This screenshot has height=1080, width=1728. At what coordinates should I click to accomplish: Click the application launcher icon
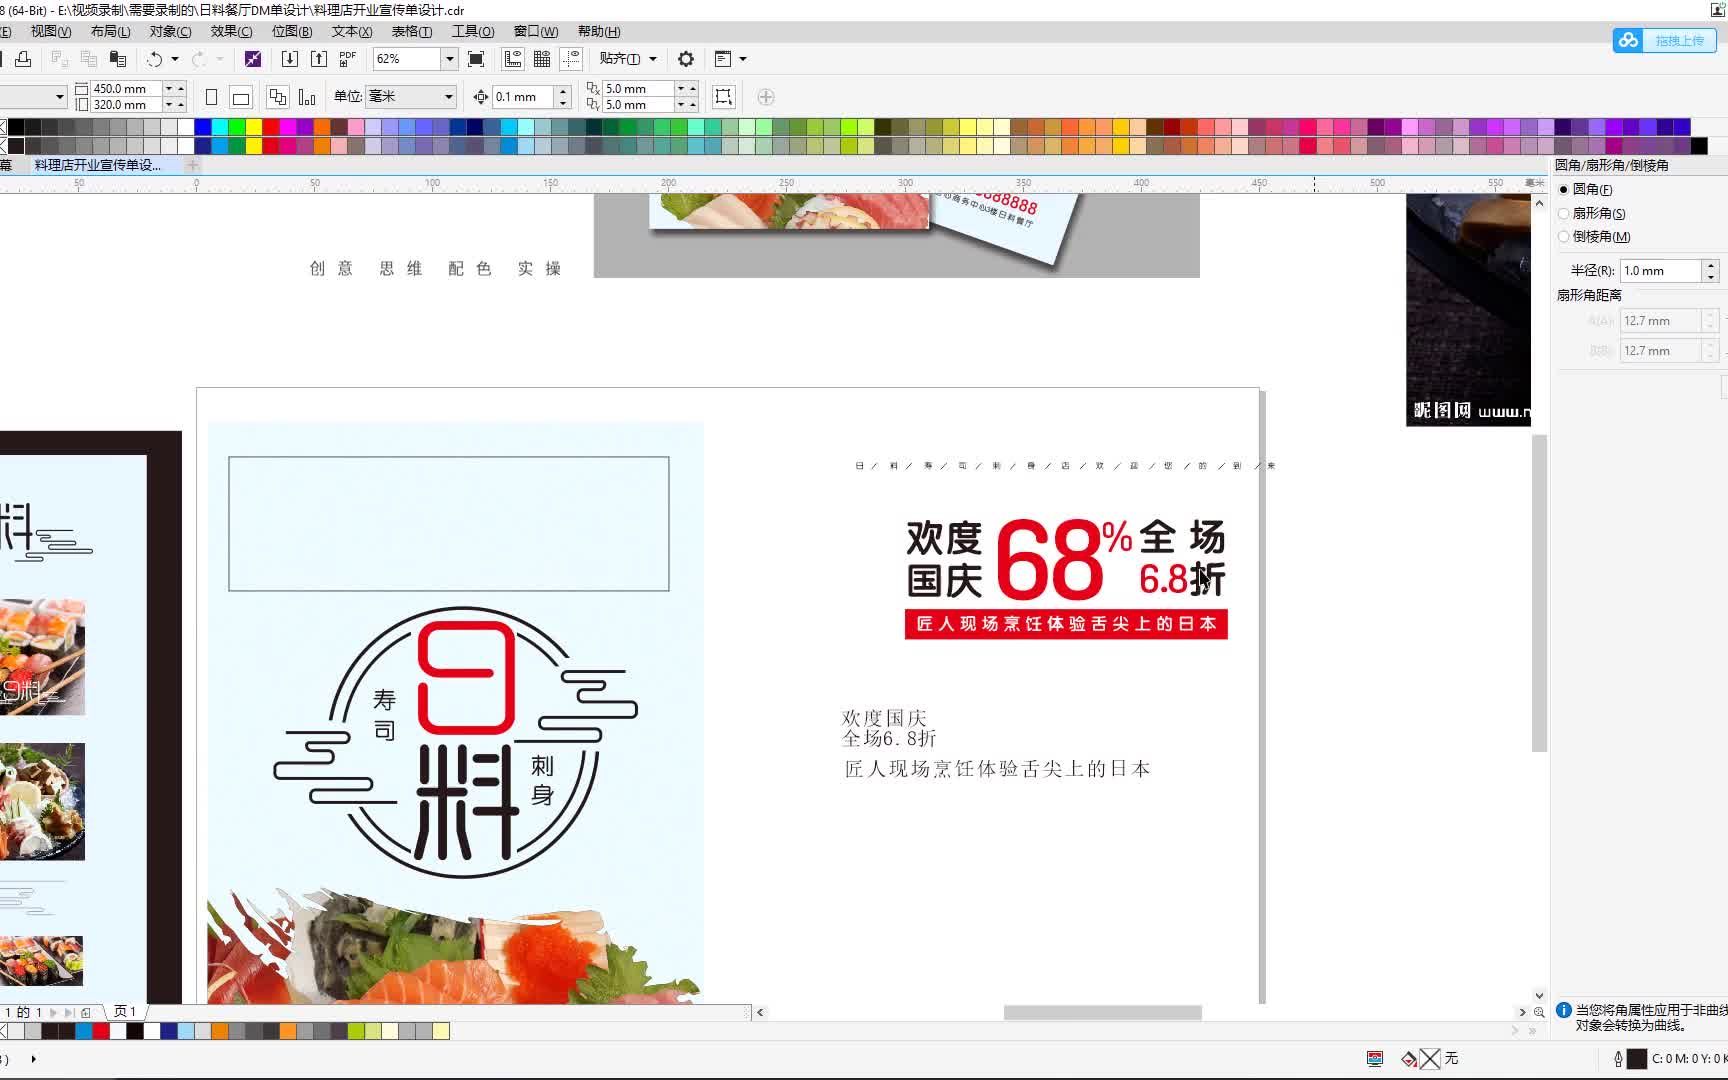(x=723, y=59)
